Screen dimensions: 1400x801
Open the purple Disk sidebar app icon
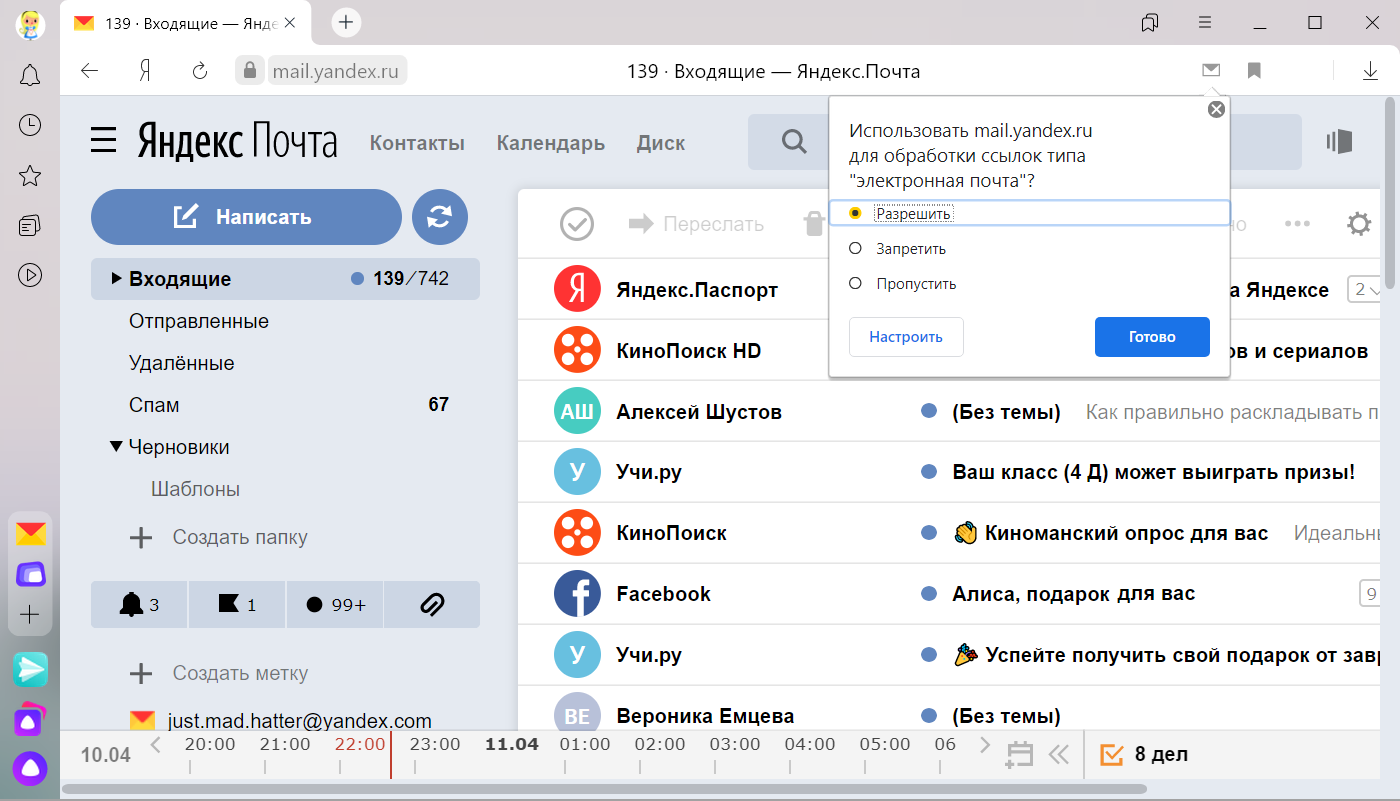point(30,574)
